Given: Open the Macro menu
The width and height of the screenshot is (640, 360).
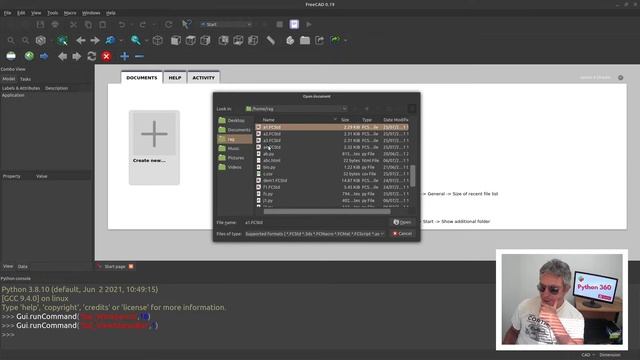Looking at the screenshot, I should 70,13.
